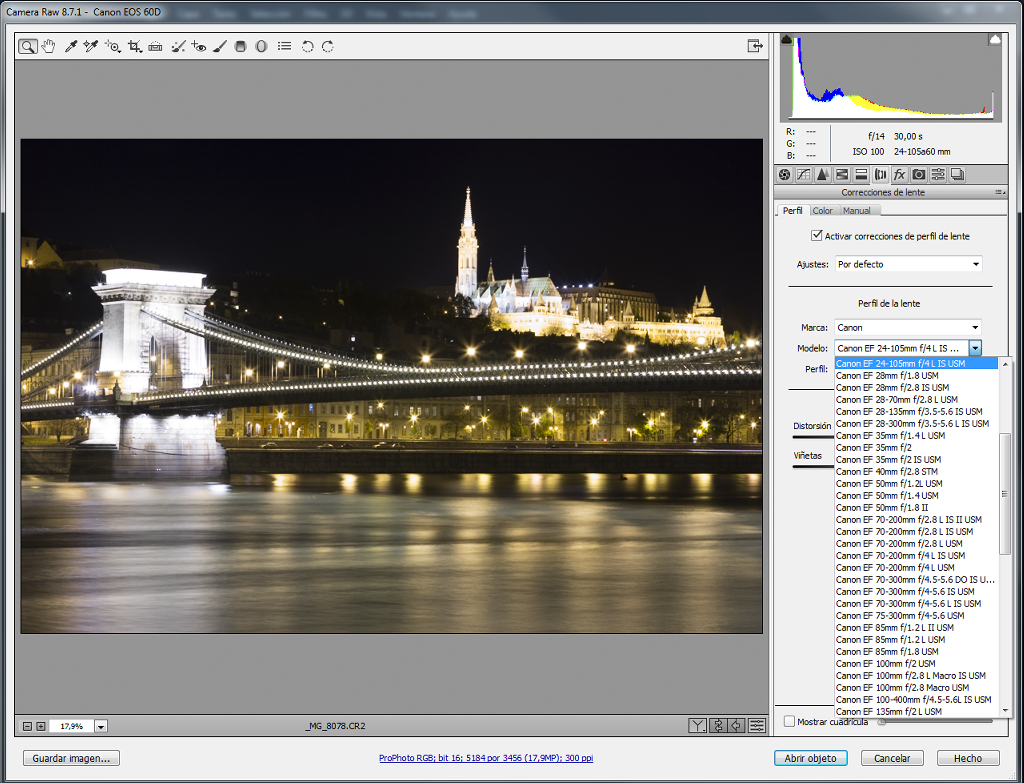Switch to the Manual tab
1024x783 pixels.
[856, 210]
